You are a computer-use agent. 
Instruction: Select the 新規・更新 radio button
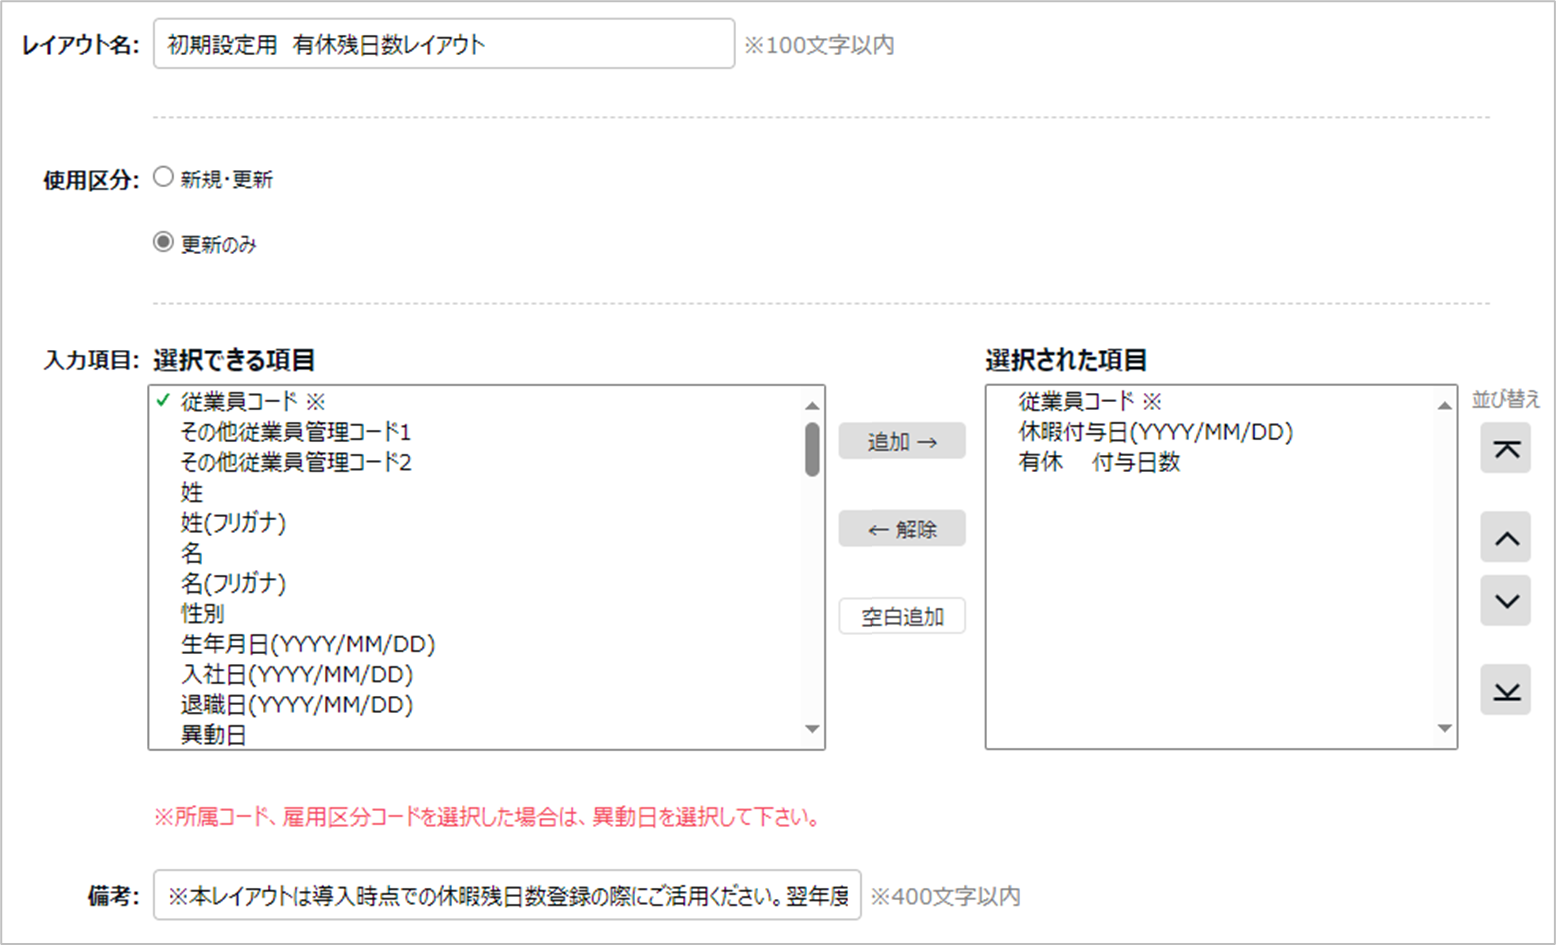163,178
